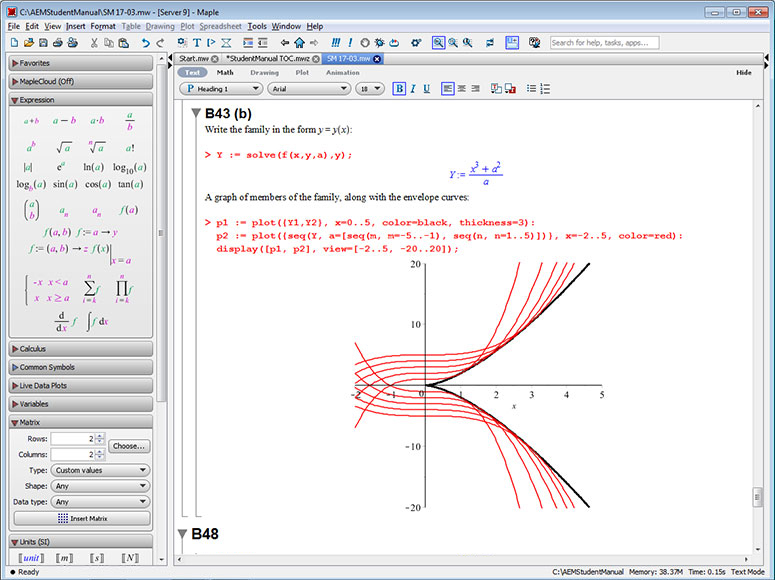Click the search for help input field
The width and height of the screenshot is (775, 580).
click(603, 43)
